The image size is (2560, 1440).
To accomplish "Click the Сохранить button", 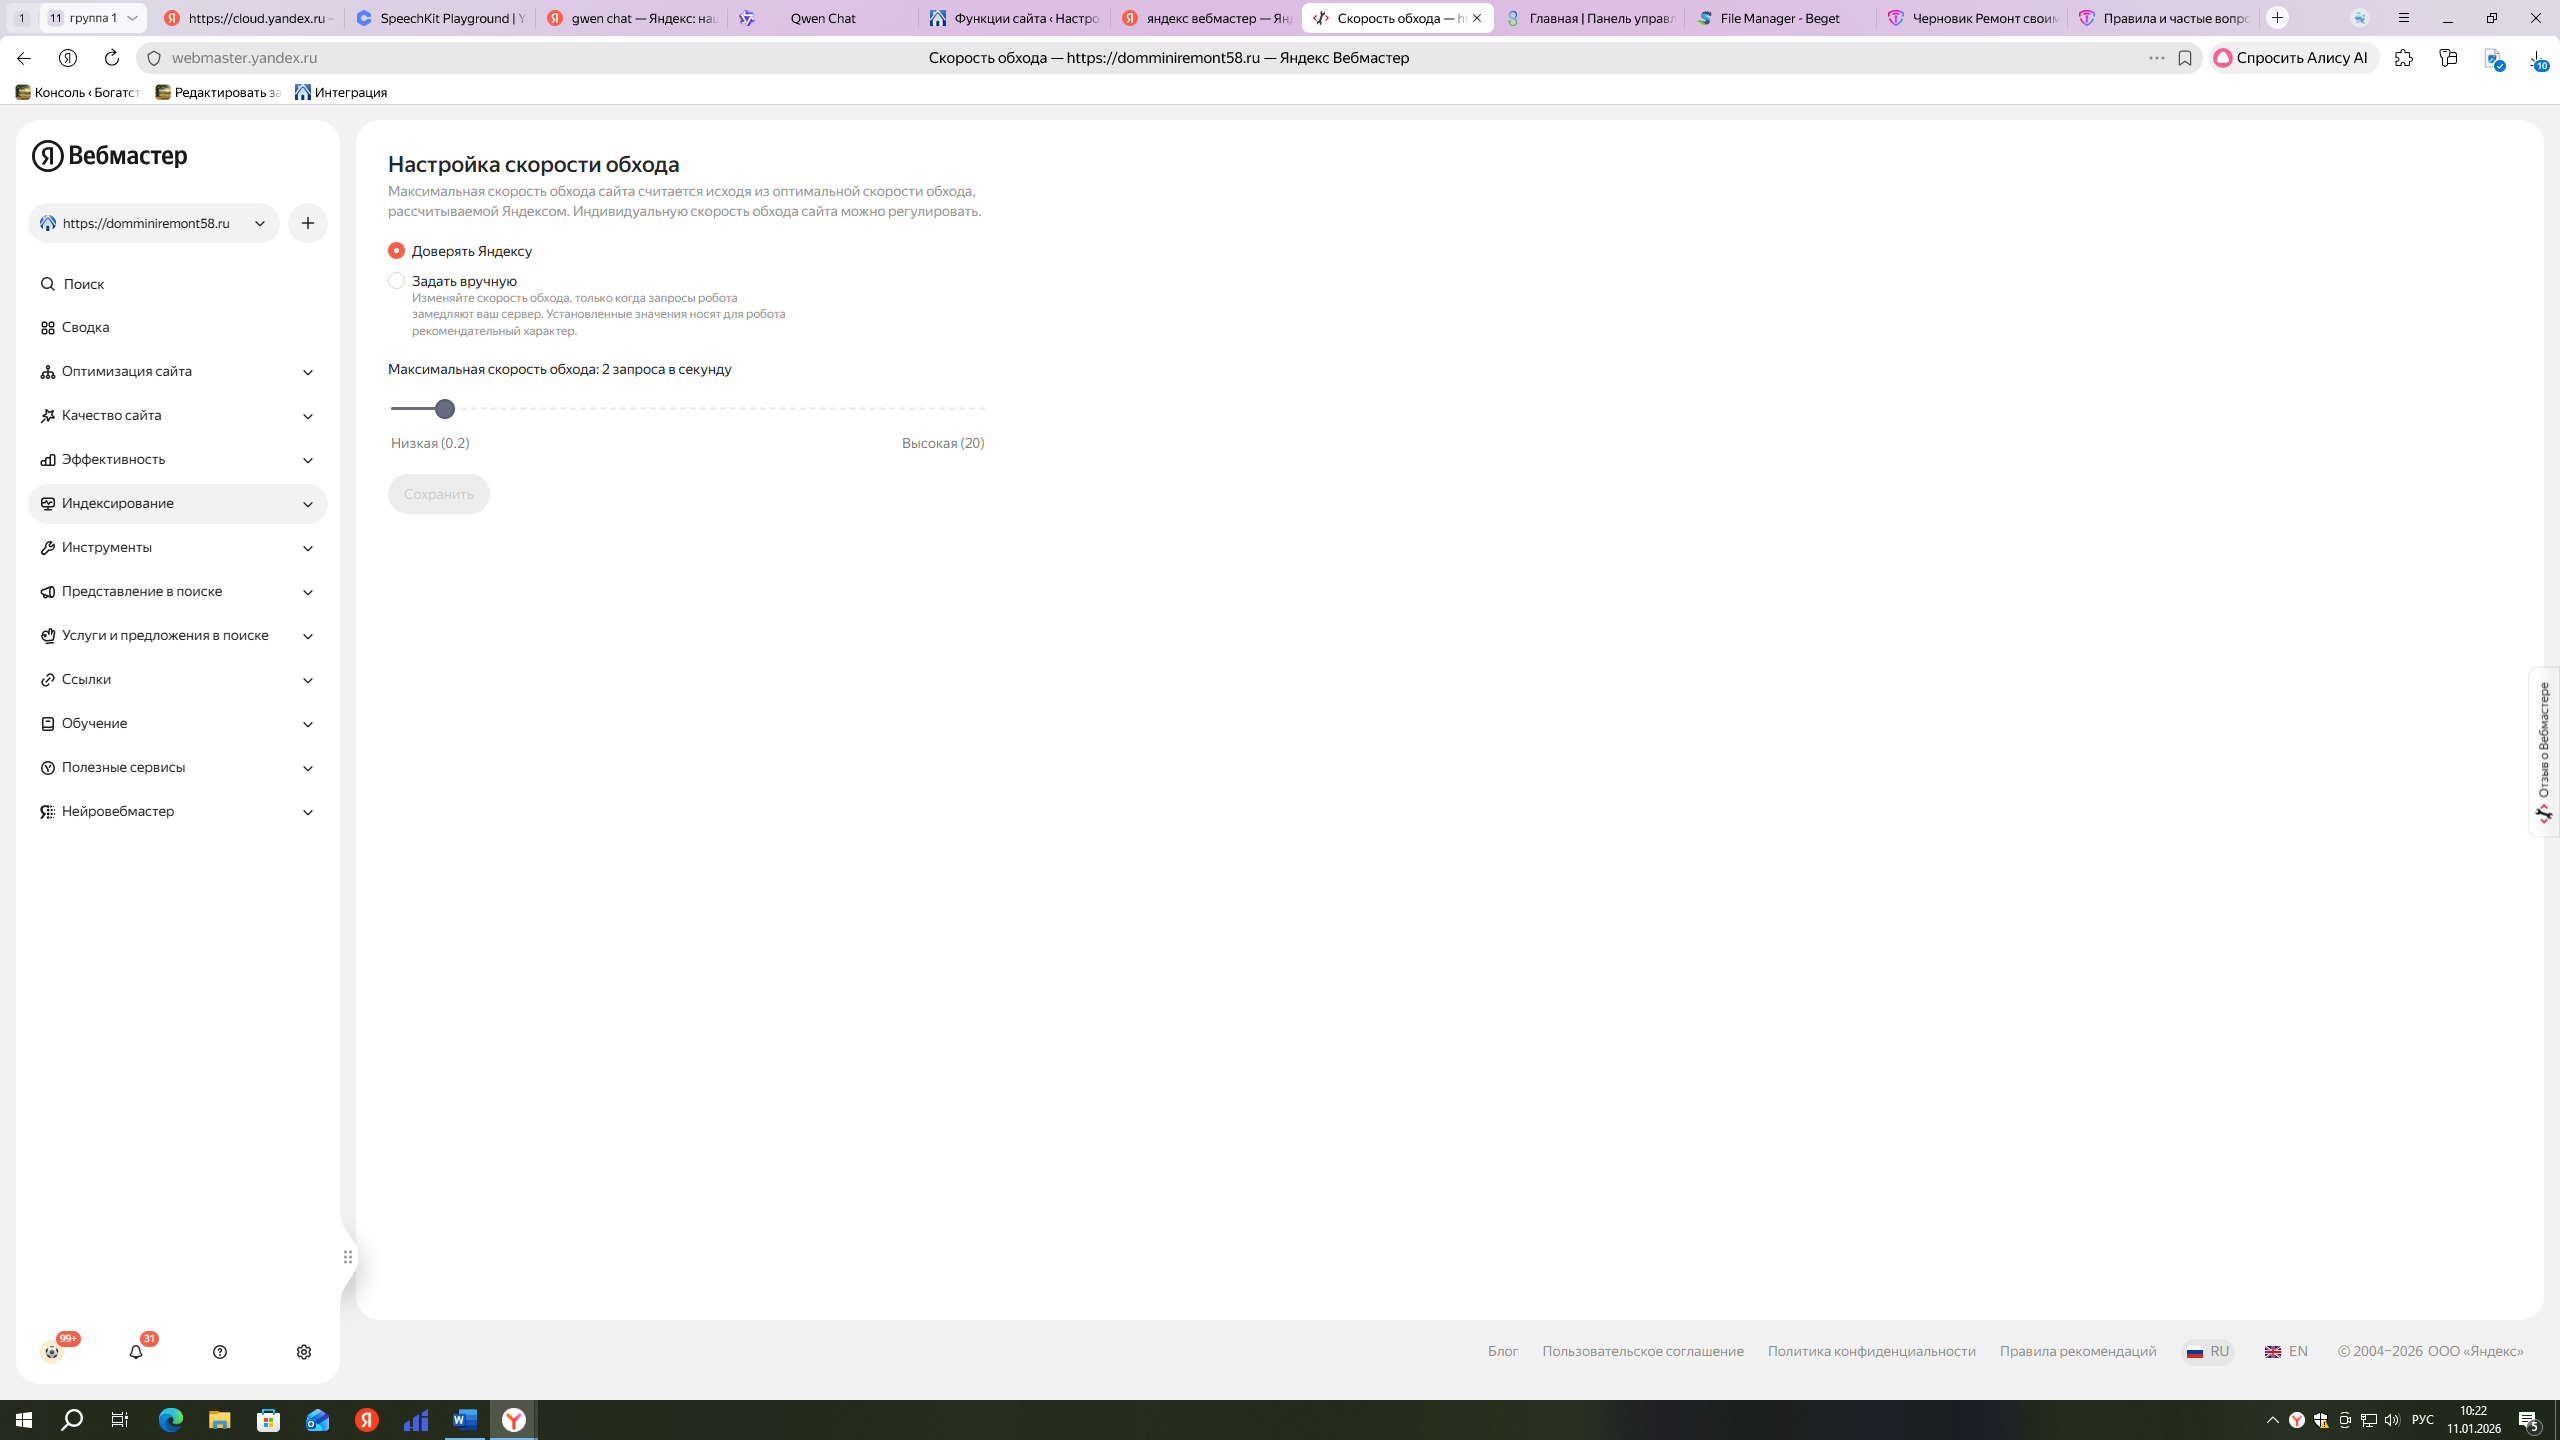I will click(438, 494).
